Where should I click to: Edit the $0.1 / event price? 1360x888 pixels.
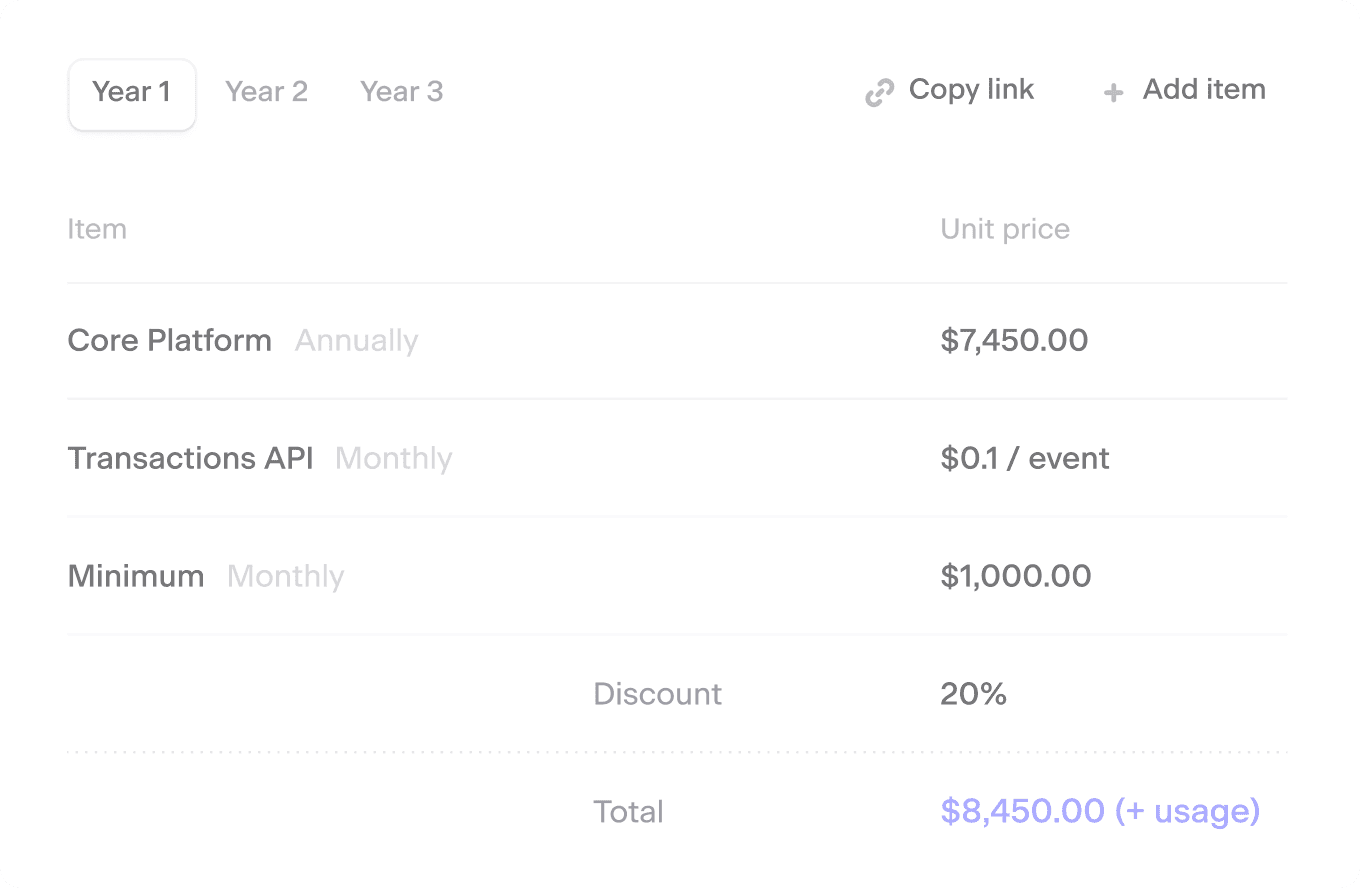1025,458
